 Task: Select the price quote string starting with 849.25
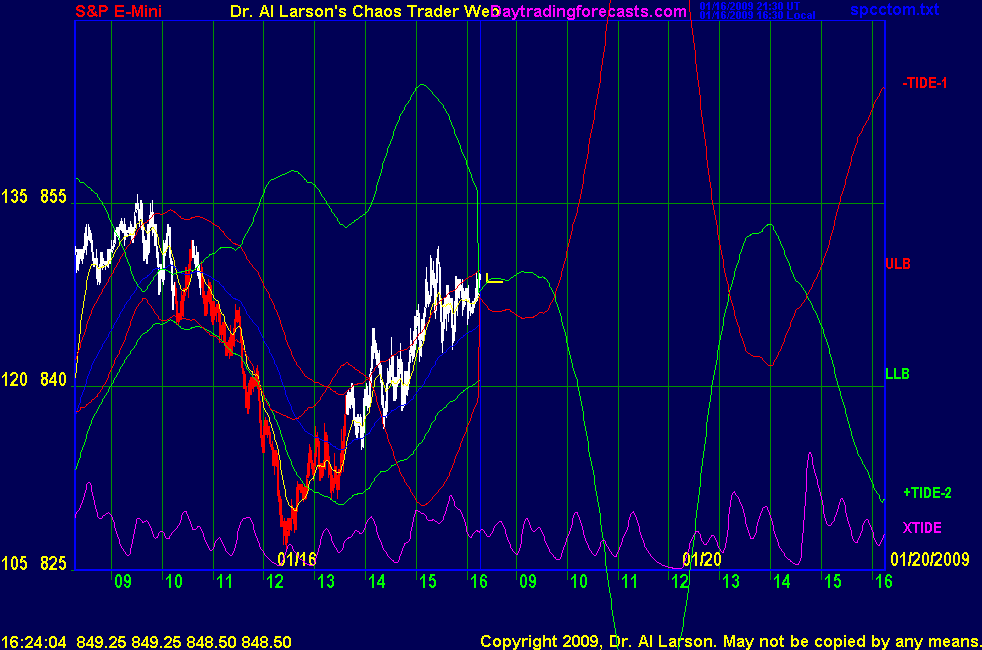coord(184,642)
